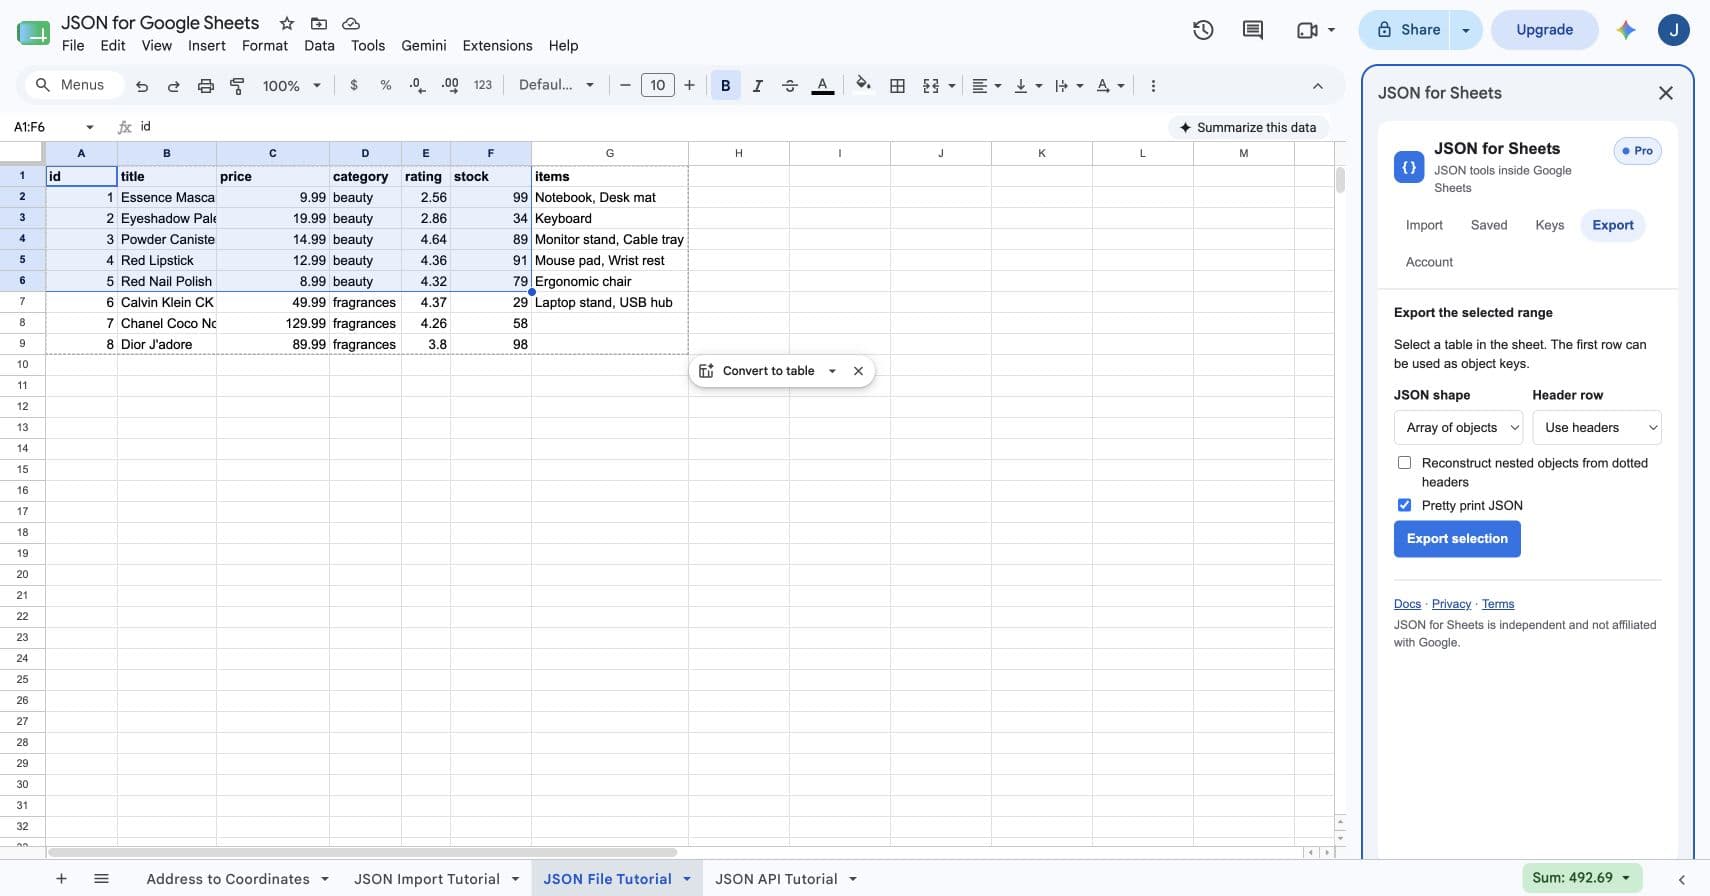Click the move to folder icon
Screen dimensions: 1710x896
coord(319,23)
